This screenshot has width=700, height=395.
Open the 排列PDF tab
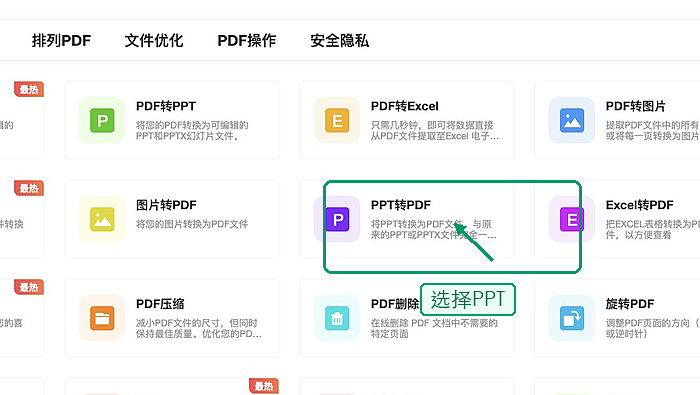(61, 41)
